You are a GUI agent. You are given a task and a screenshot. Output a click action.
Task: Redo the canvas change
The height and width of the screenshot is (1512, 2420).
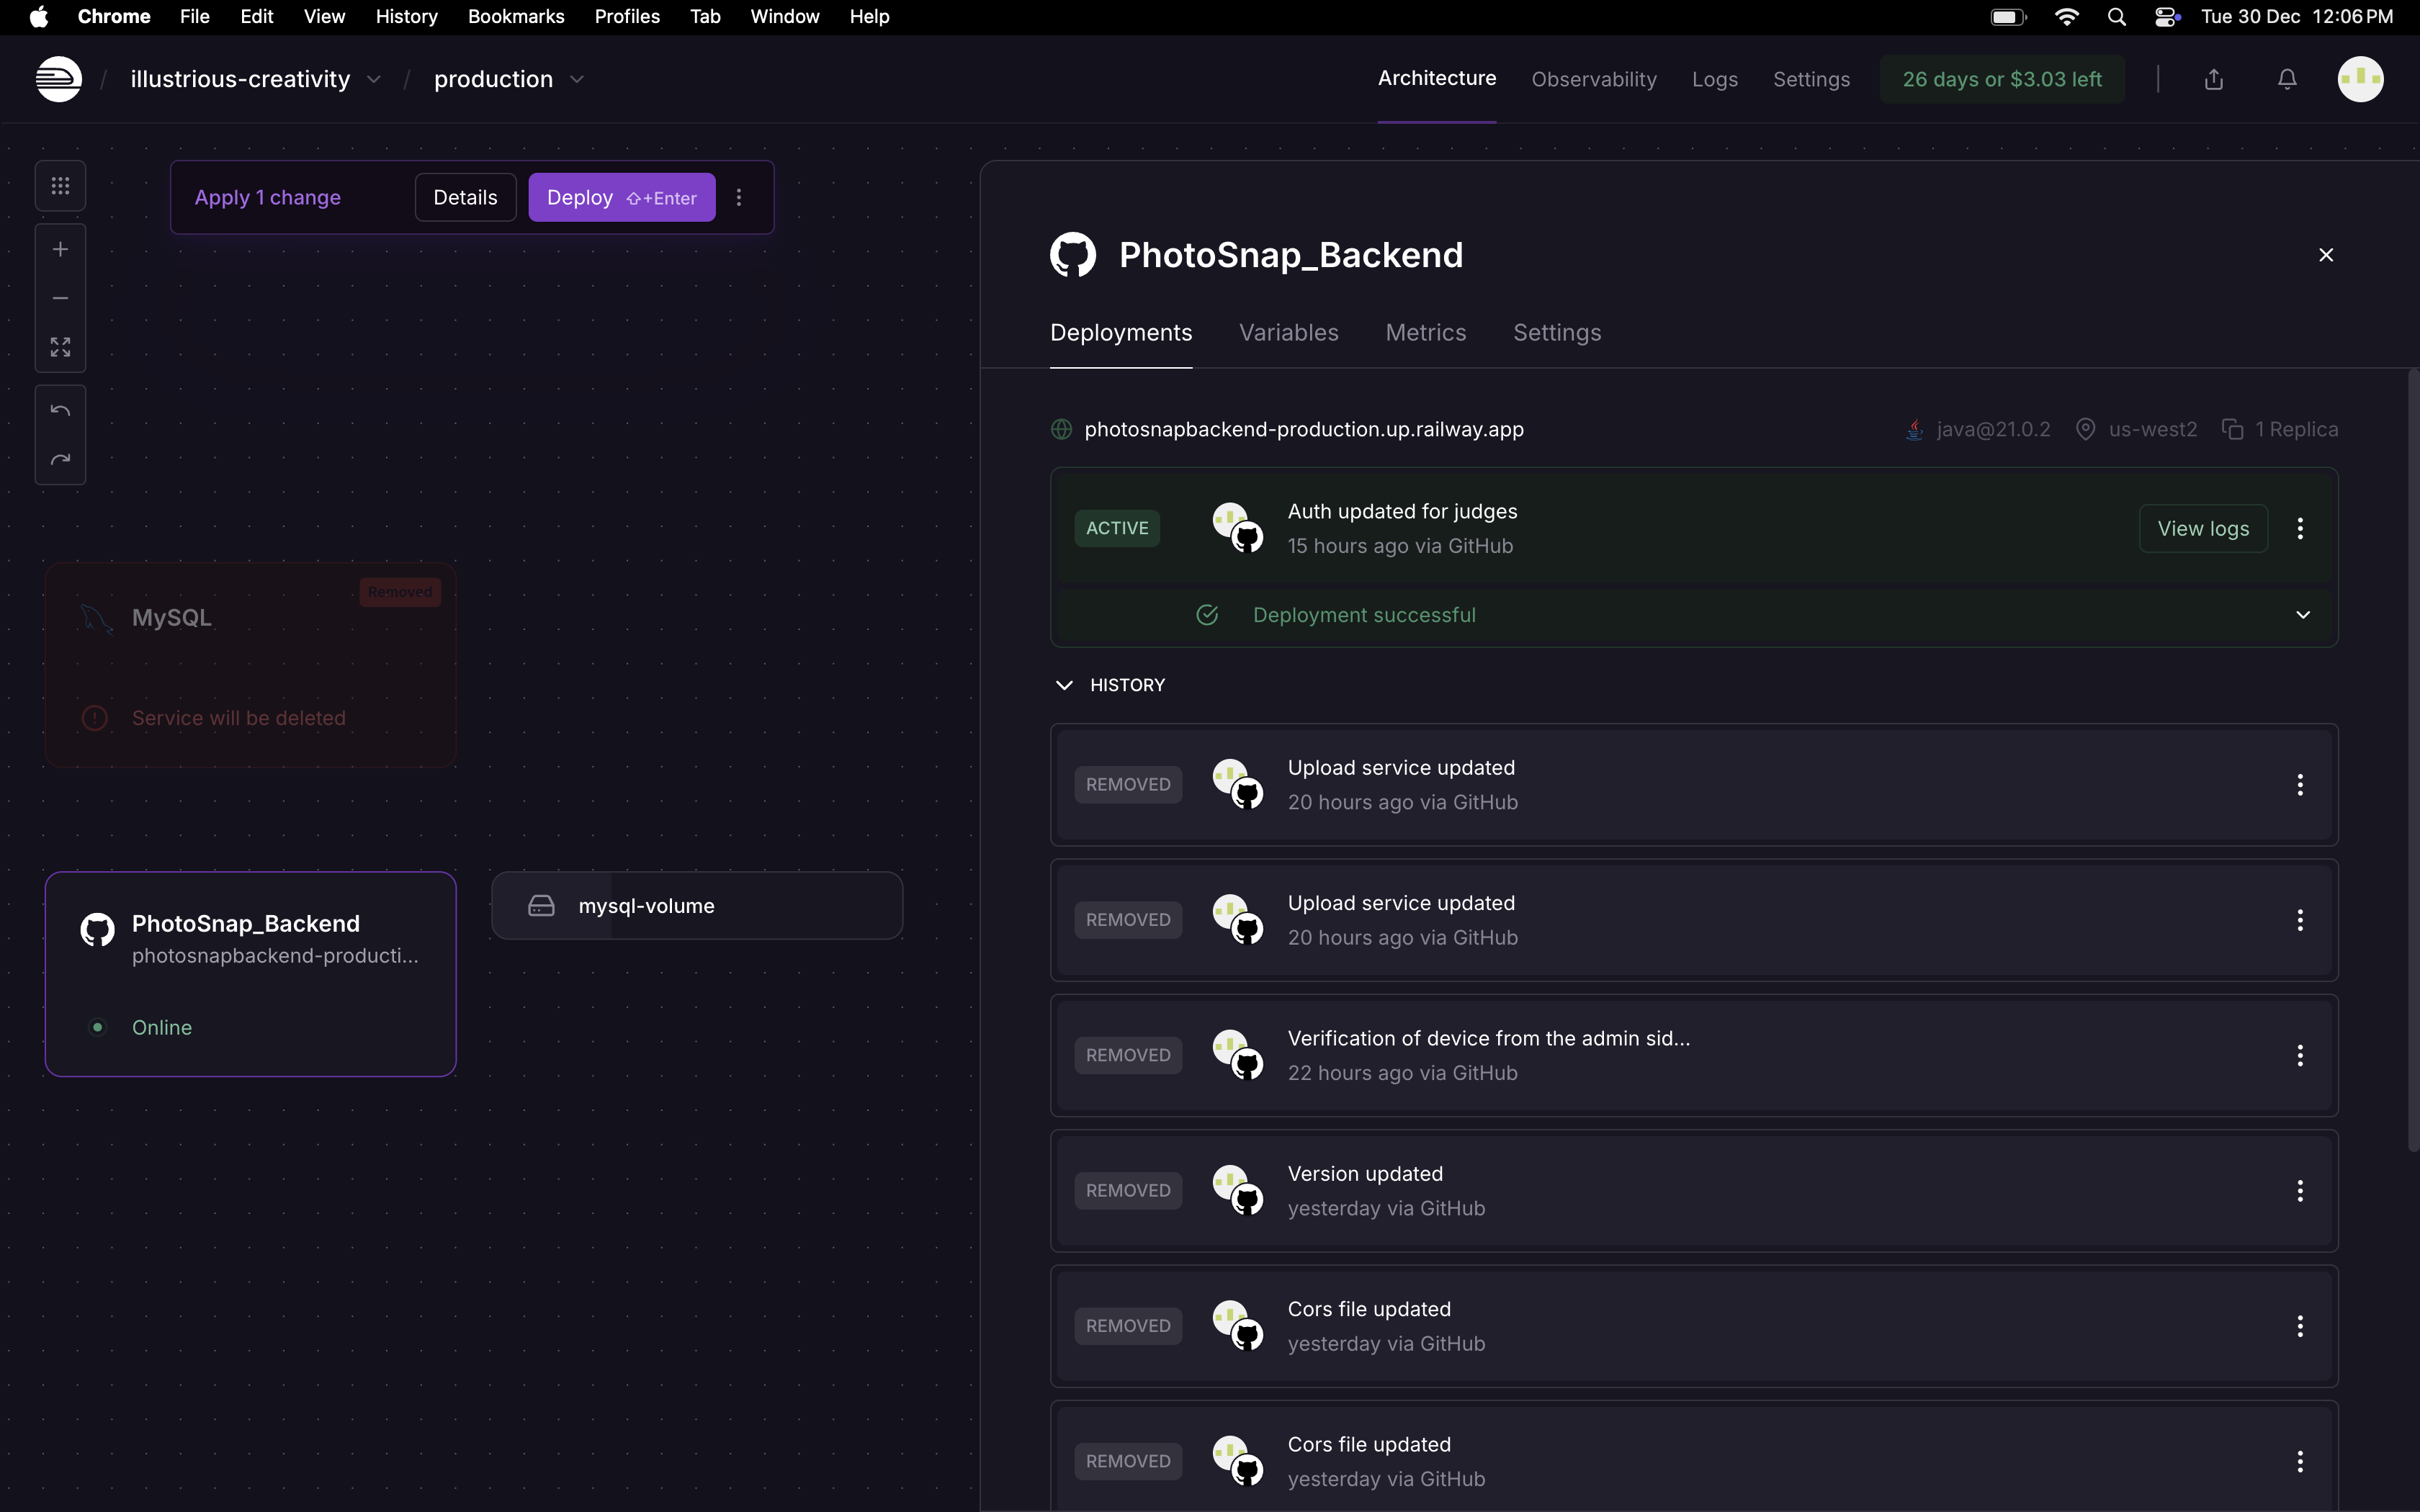coord(60,460)
